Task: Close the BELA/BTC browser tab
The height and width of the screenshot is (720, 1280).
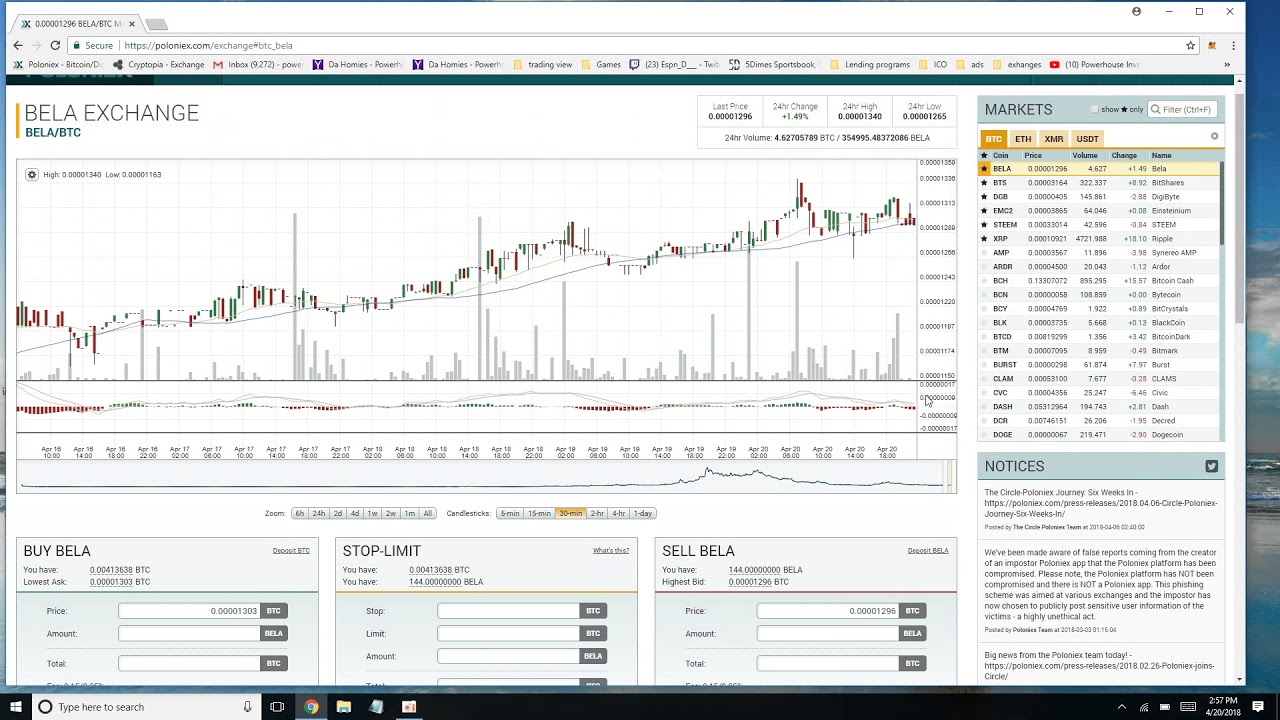Action: pos(131,23)
